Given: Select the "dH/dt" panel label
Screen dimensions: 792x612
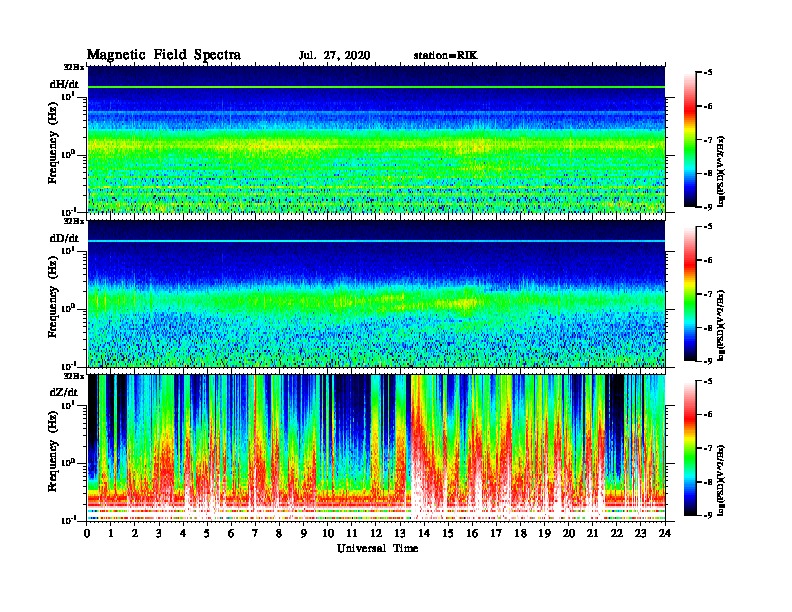Looking at the screenshot, I should click(x=64, y=84).
